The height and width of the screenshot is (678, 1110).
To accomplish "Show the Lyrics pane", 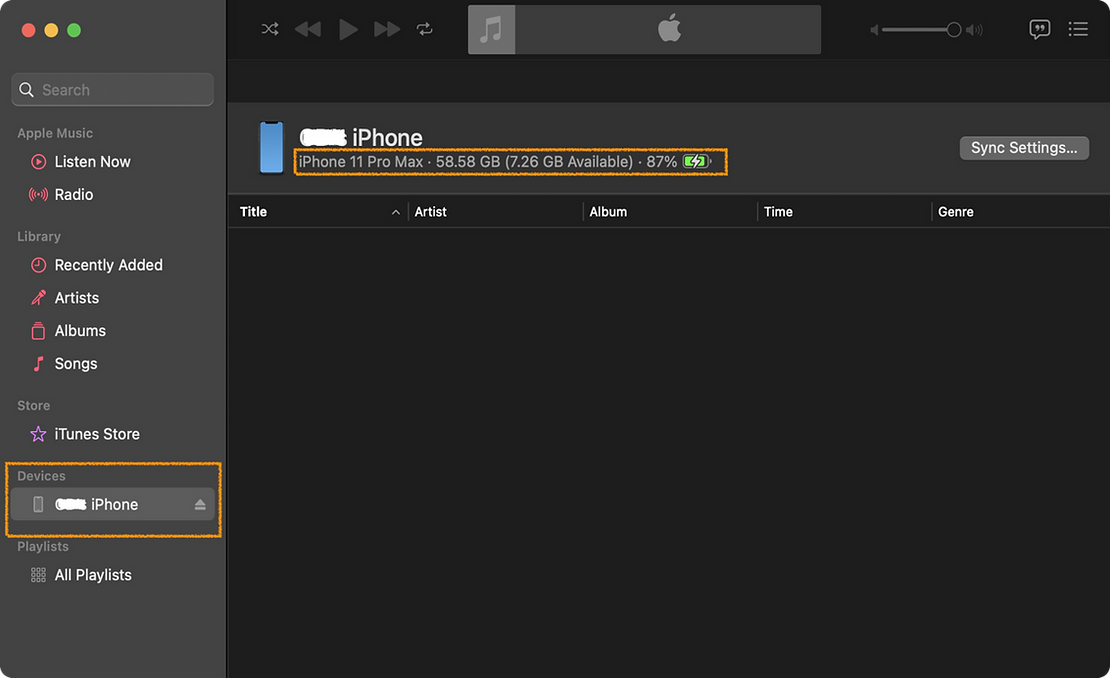I will tap(1039, 29).
